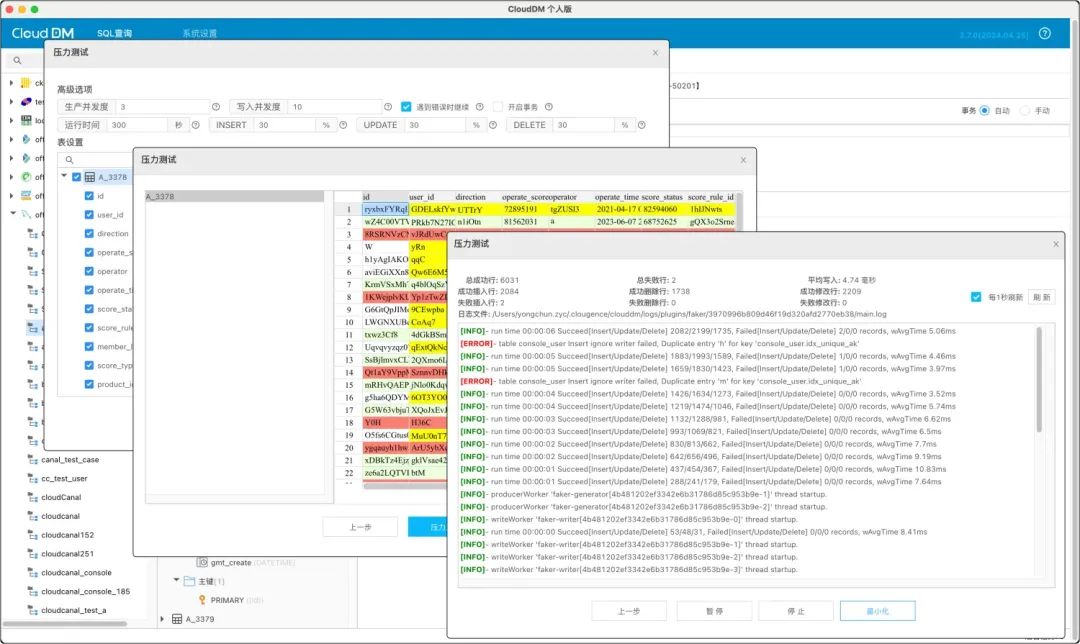Click the 暂停 pause button
Screen dimensions: 1080x644
[x=714, y=611]
